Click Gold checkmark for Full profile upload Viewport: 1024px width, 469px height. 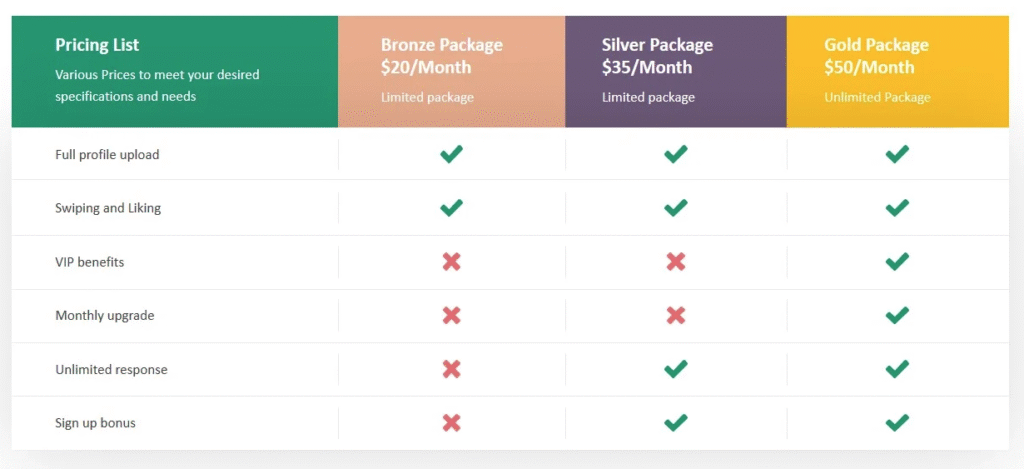(897, 154)
